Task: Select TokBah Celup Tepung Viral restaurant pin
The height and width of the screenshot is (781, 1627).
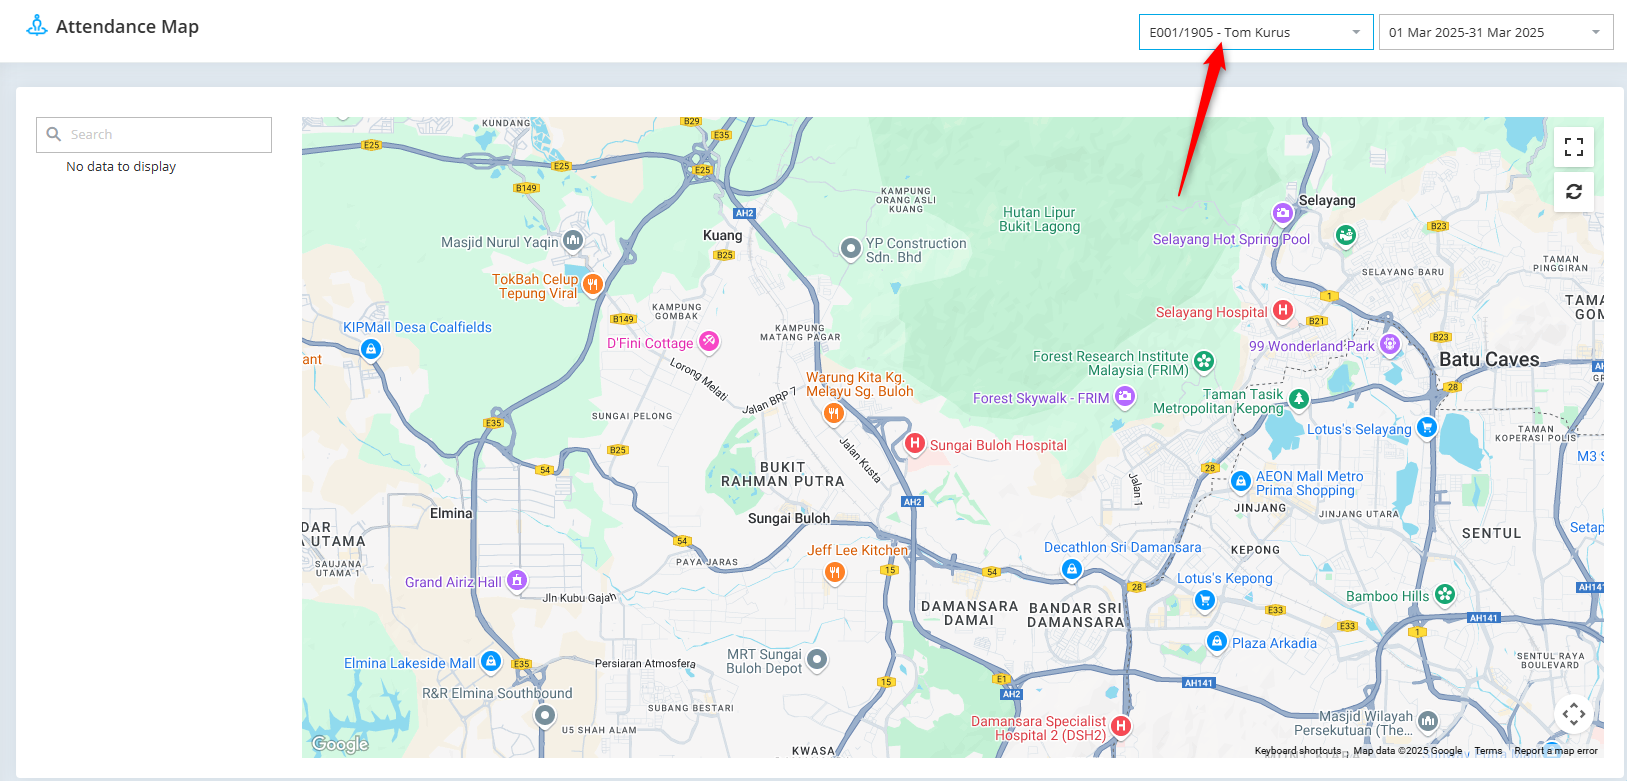Action: 592,285
